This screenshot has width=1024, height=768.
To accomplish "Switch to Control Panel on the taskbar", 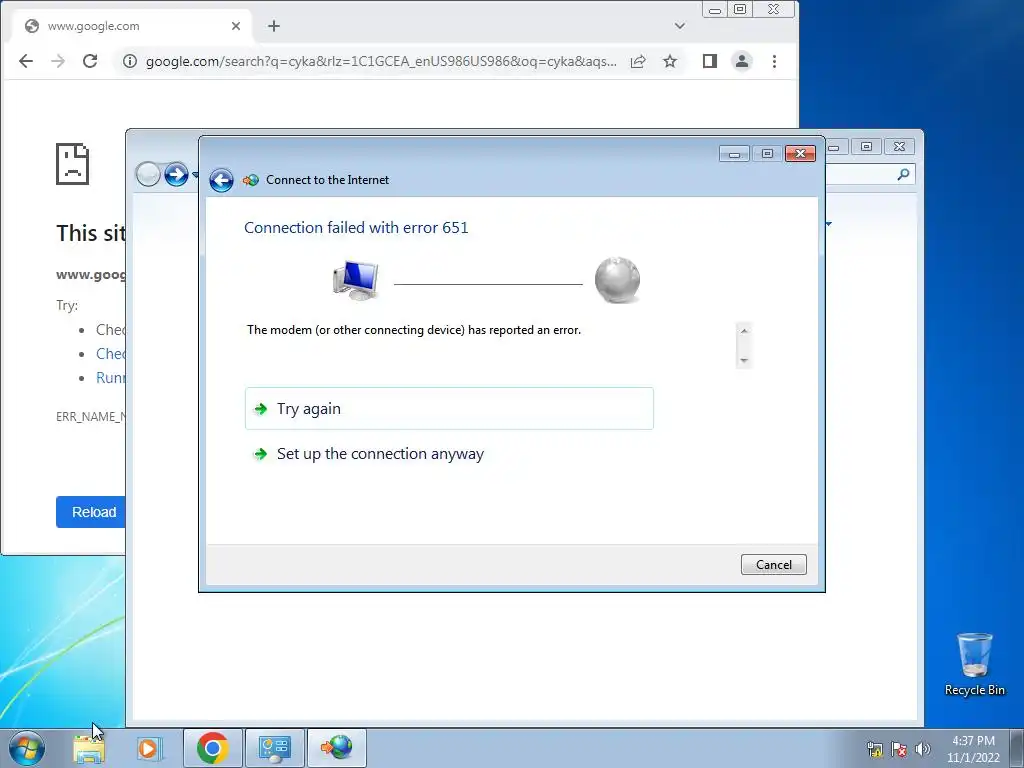I will 274,748.
